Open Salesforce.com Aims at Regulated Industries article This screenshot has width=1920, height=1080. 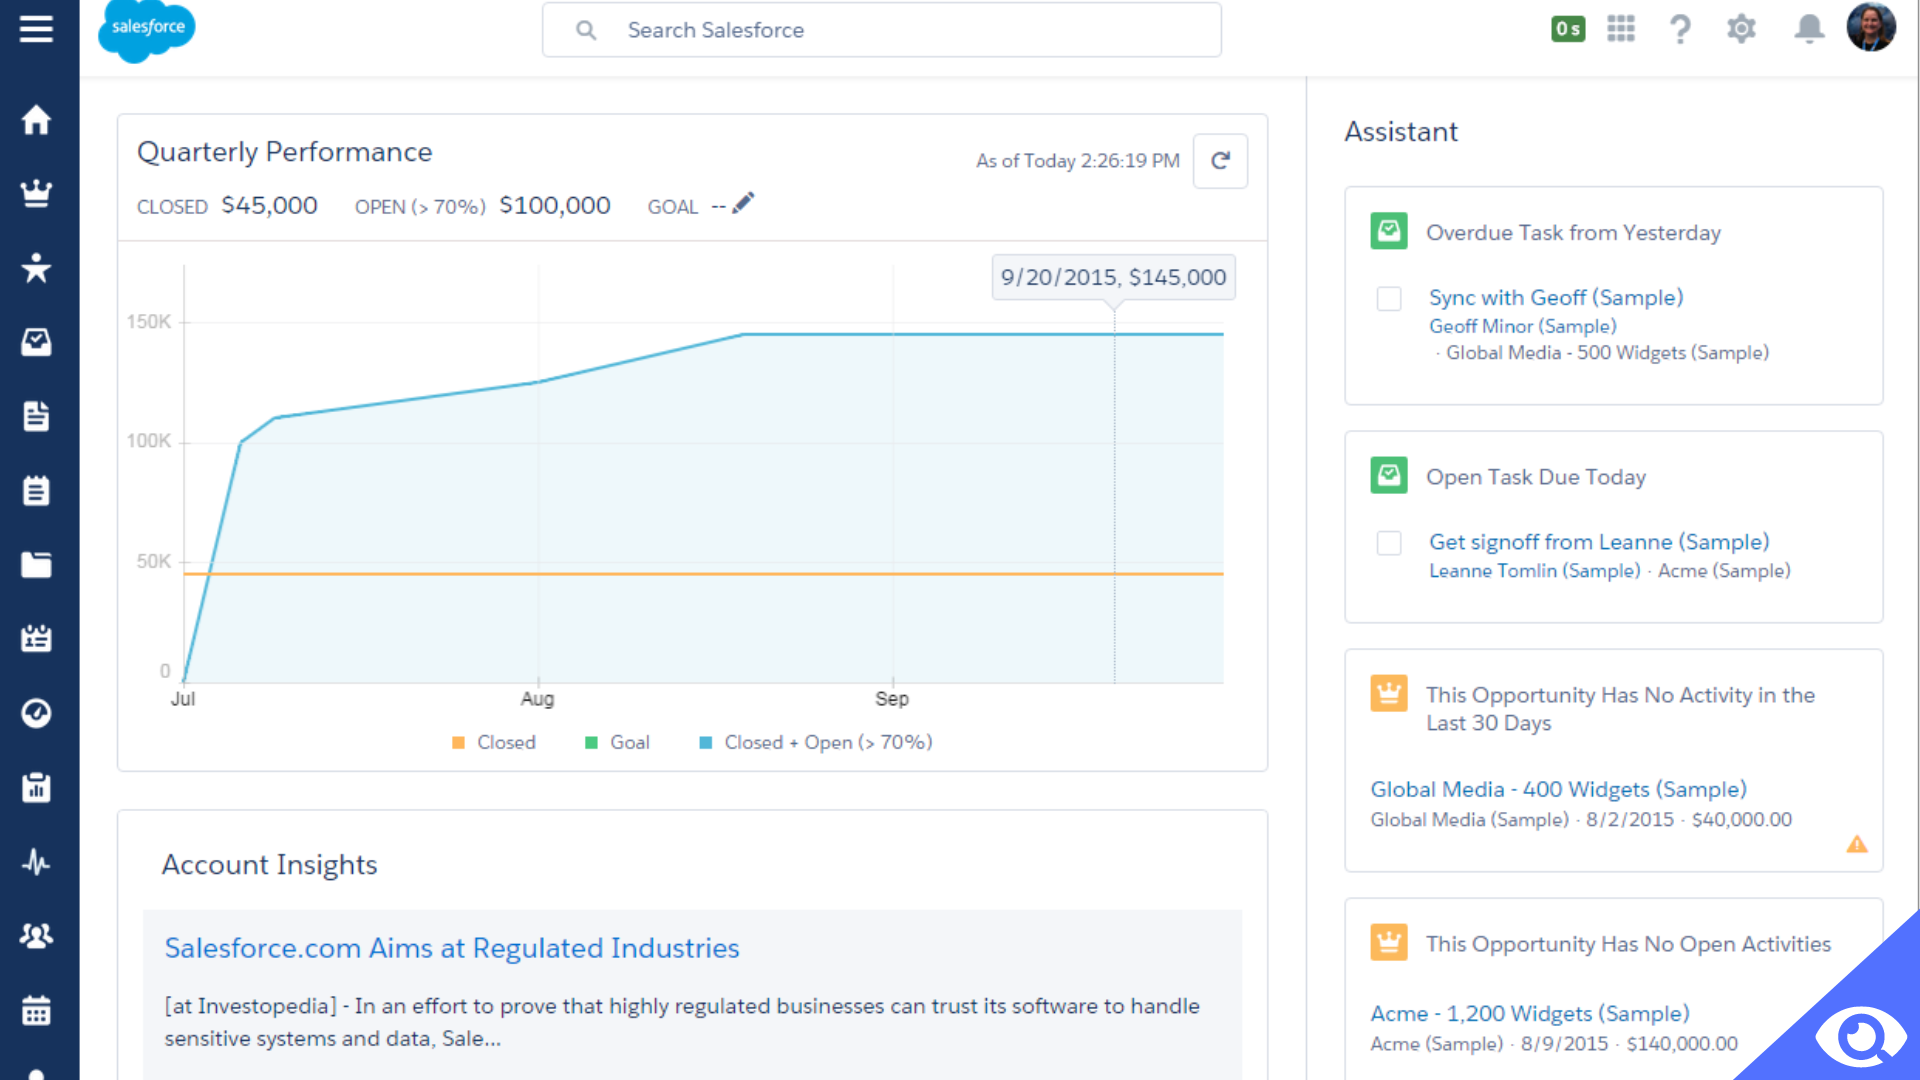[452, 948]
